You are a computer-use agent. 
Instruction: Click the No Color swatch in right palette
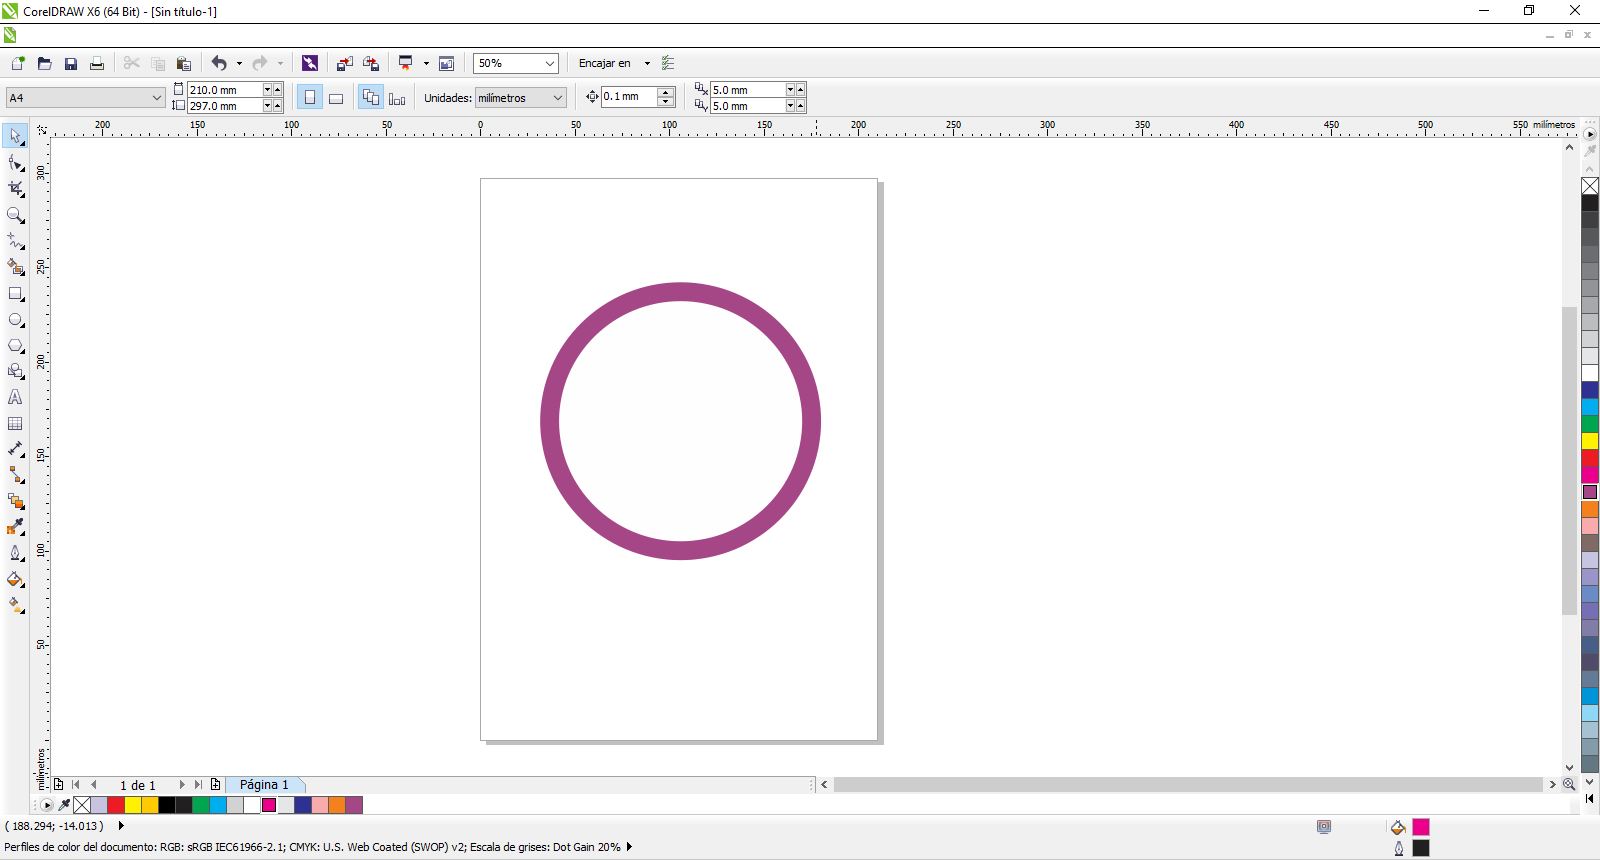point(1590,186)
